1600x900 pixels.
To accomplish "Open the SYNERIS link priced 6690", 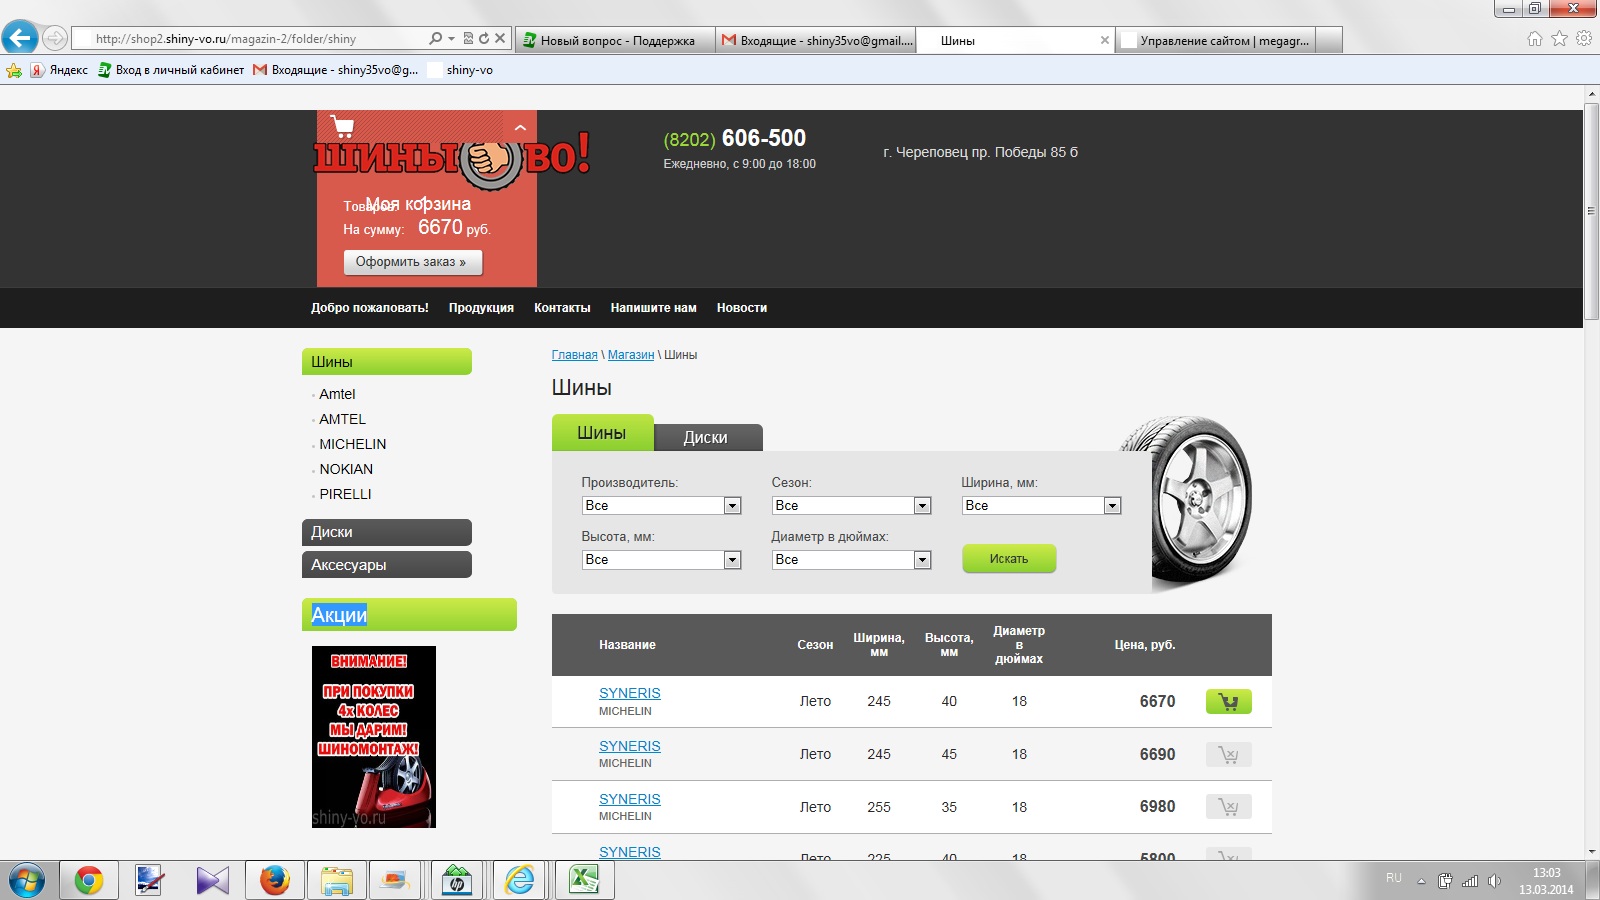I will click(629, 746).
